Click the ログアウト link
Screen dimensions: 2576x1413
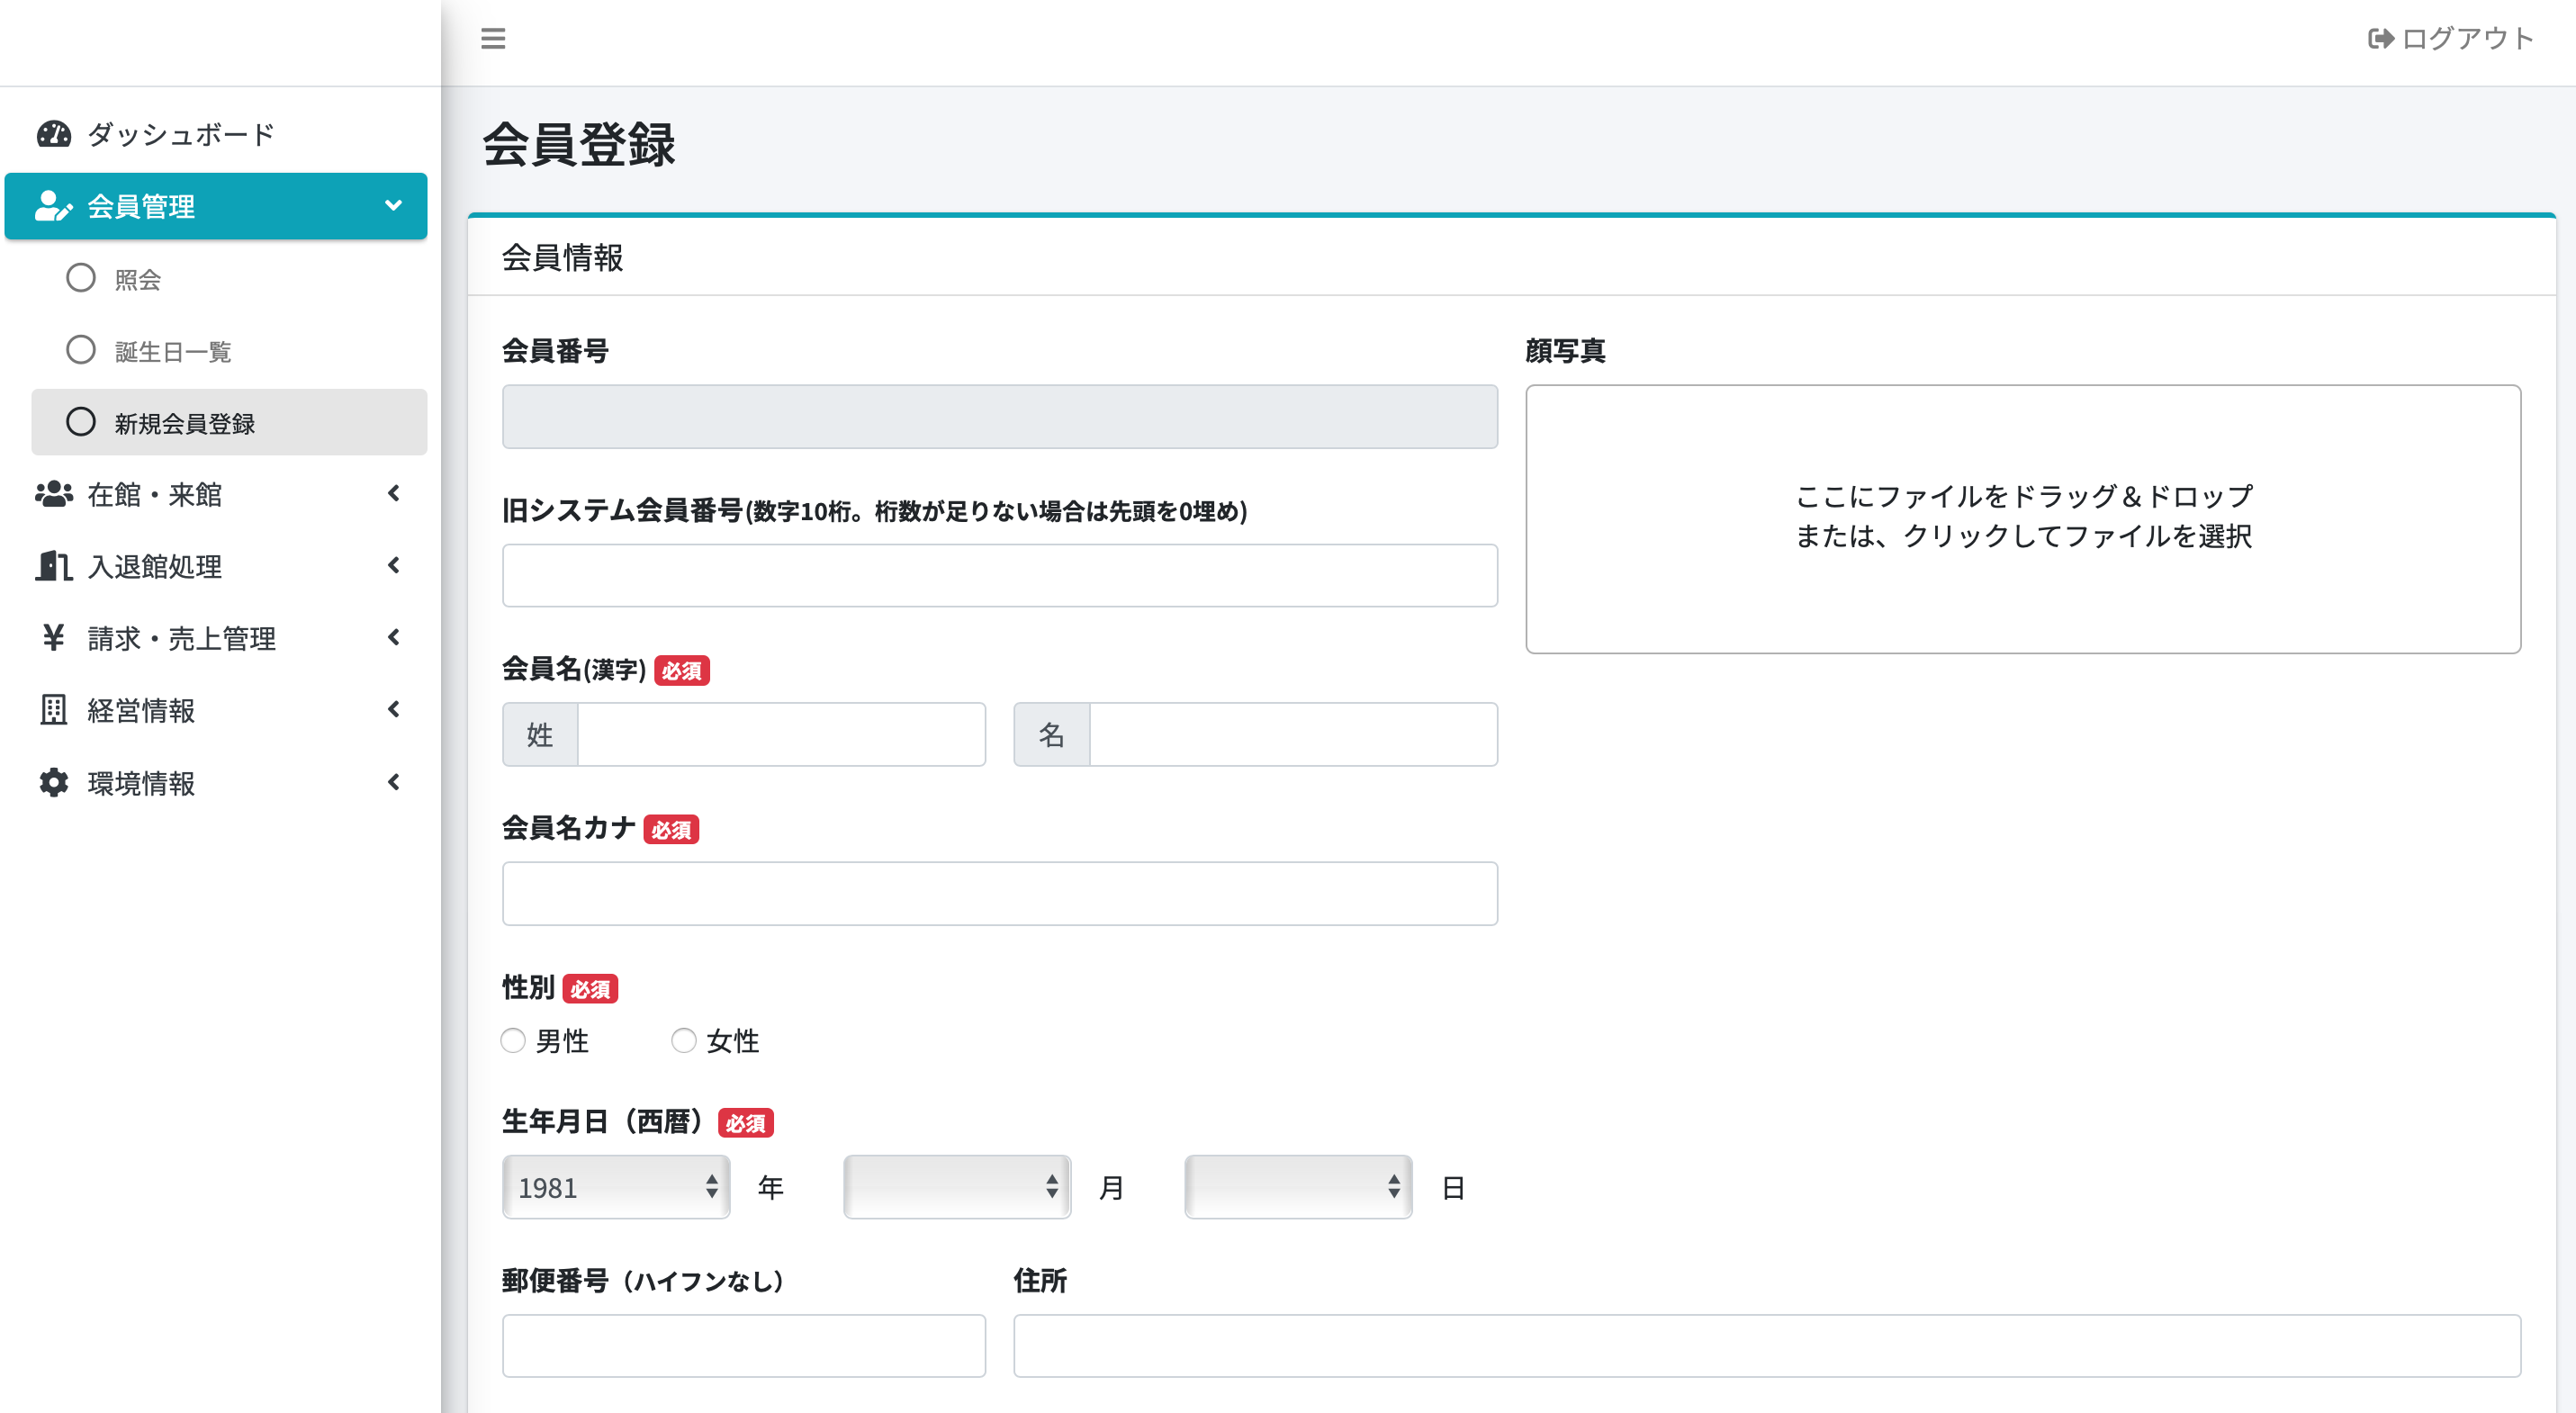click(x=2450, y=39)
